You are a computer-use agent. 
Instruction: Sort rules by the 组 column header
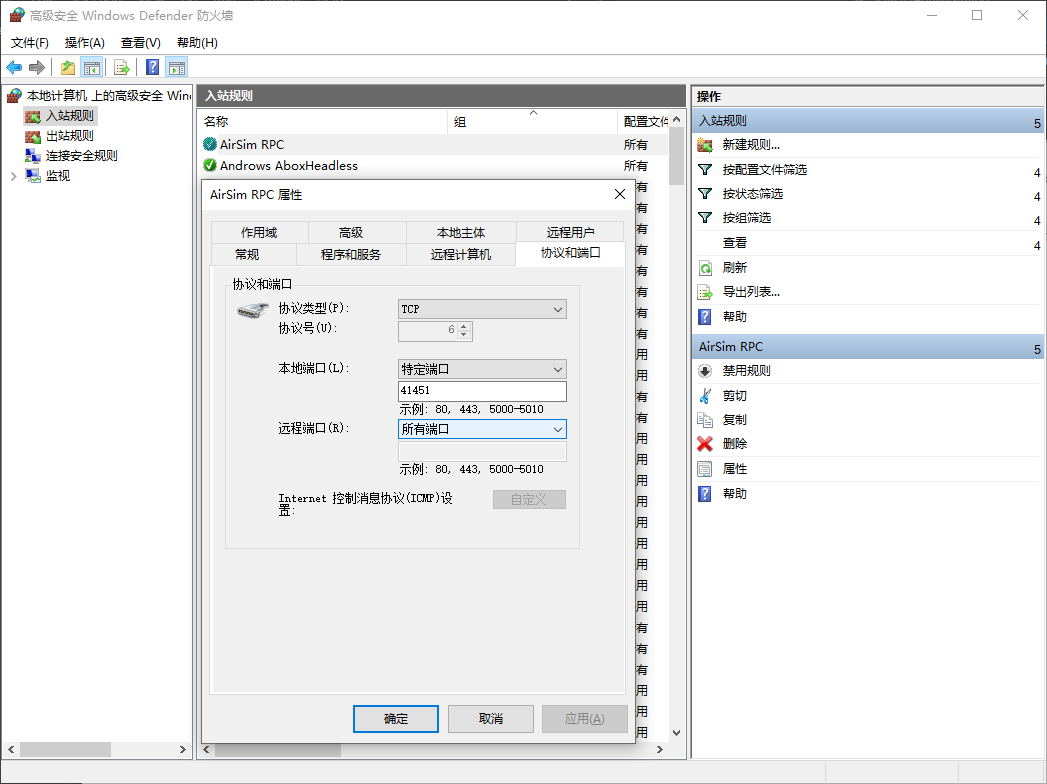pos(532,122)
